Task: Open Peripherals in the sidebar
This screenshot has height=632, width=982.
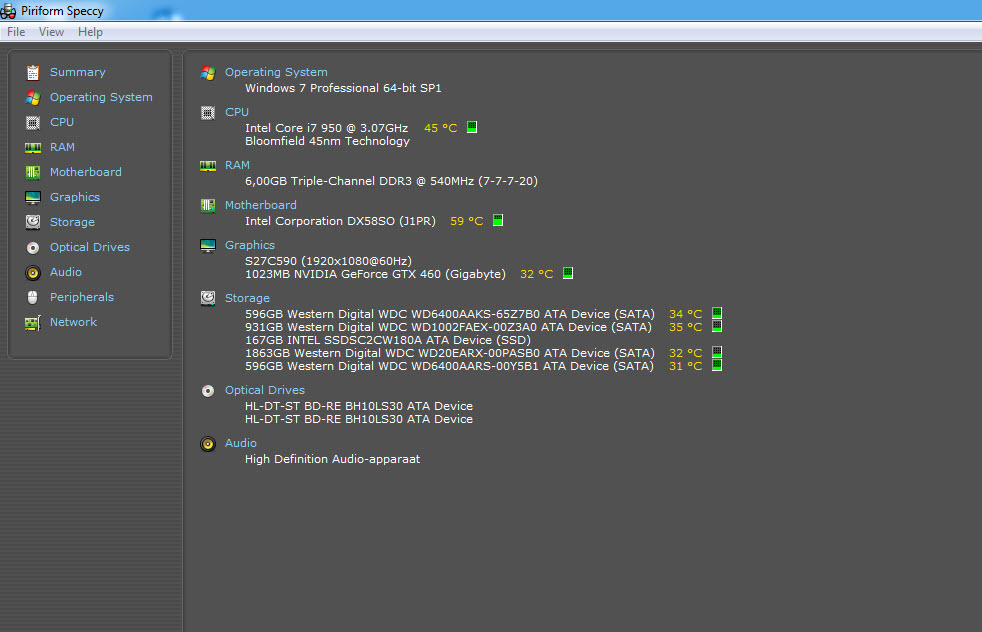Action: (81, 298)
